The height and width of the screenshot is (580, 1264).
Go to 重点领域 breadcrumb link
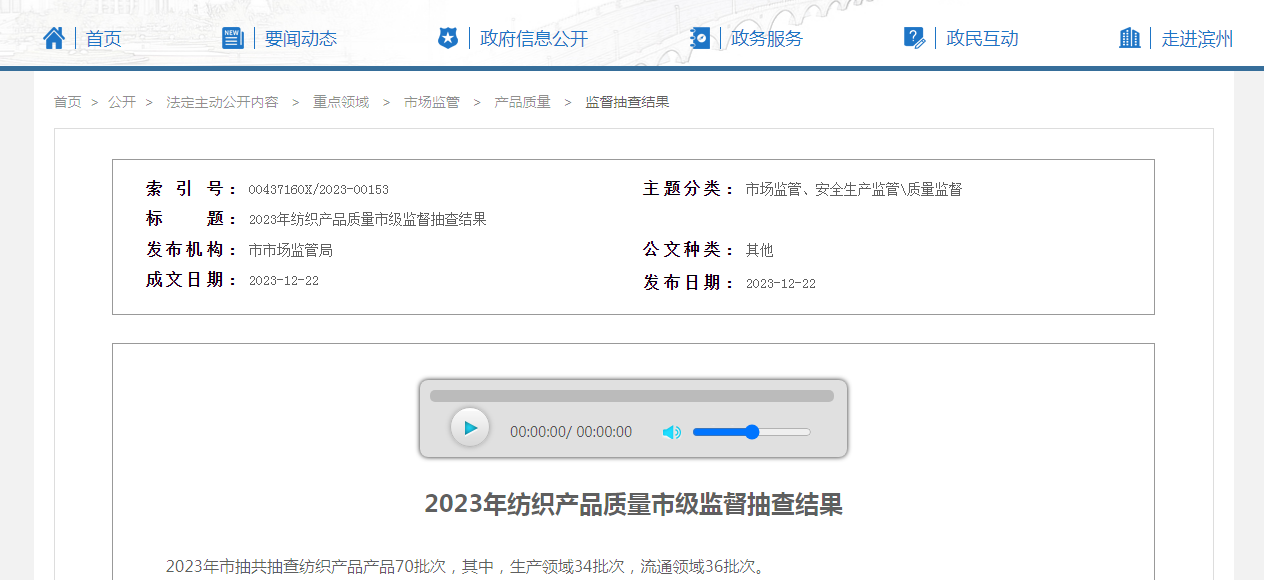pos(341,102)
